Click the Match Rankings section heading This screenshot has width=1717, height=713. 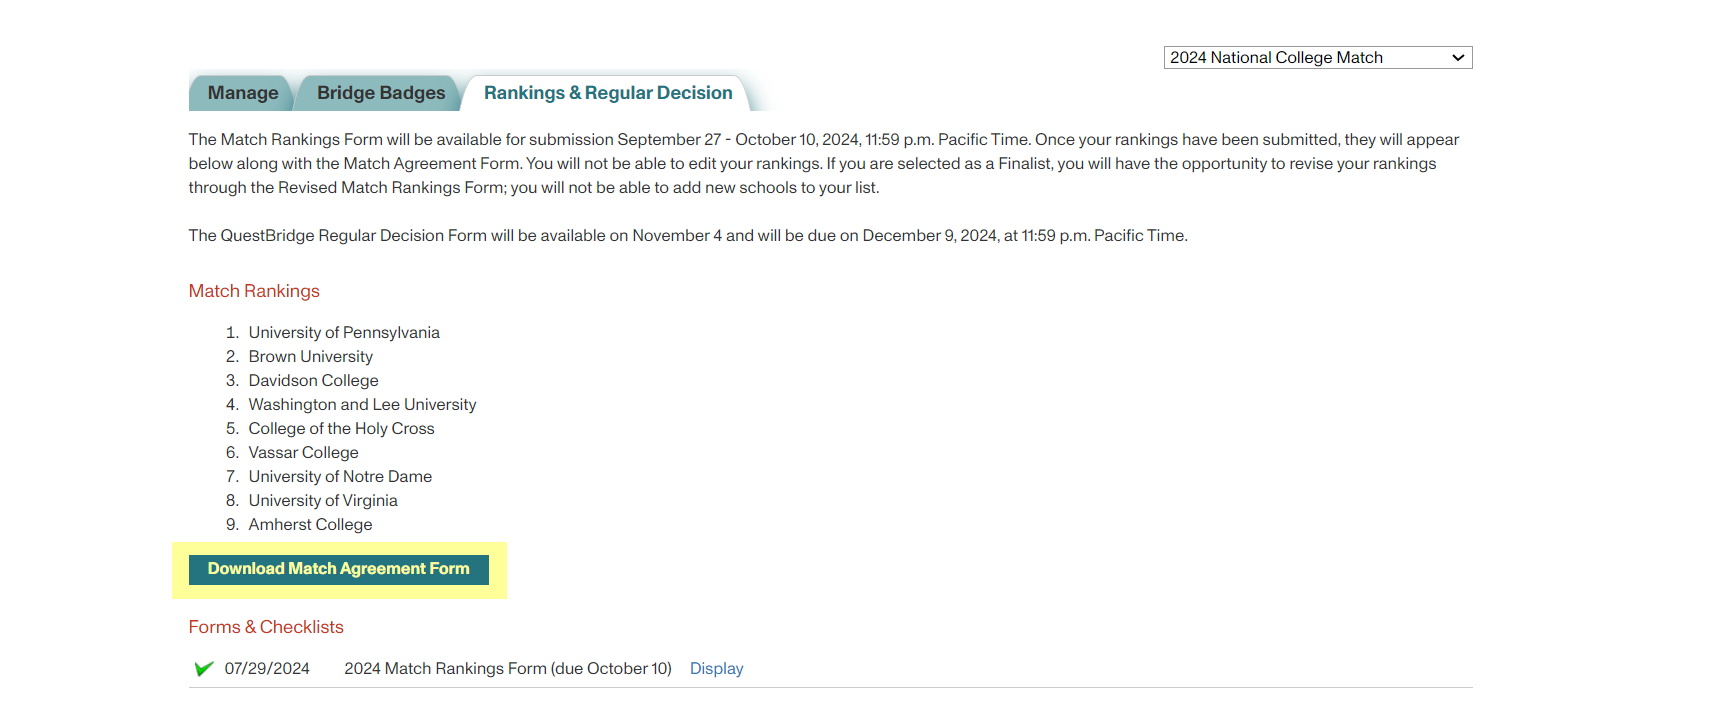[254, 291]
